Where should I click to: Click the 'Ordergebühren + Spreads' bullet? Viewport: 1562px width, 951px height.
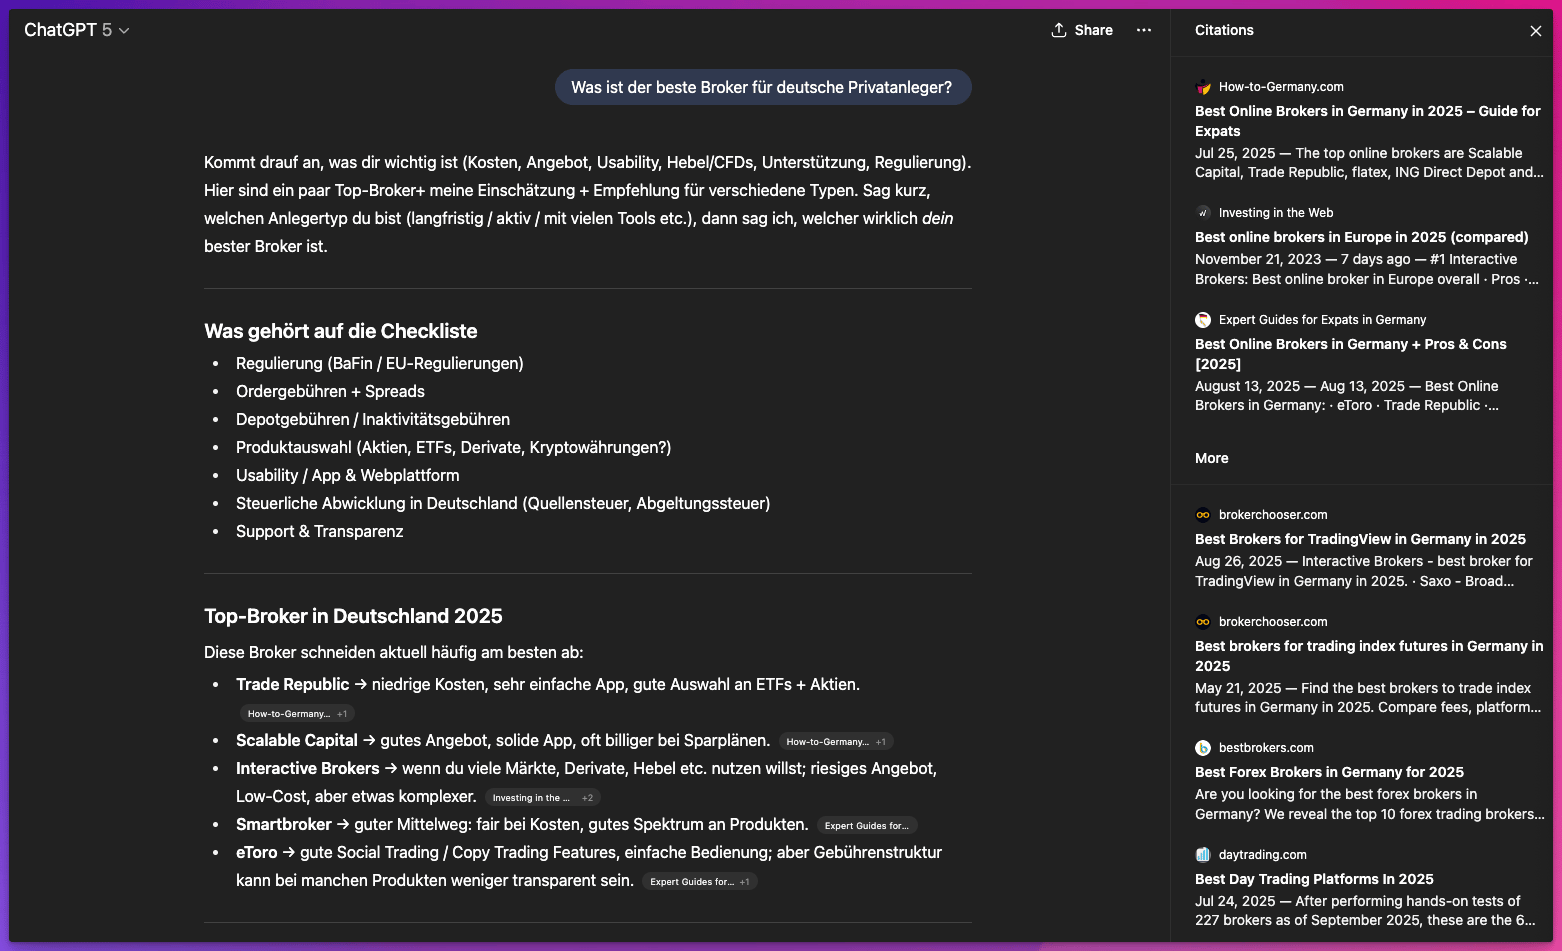coord(330,392)
